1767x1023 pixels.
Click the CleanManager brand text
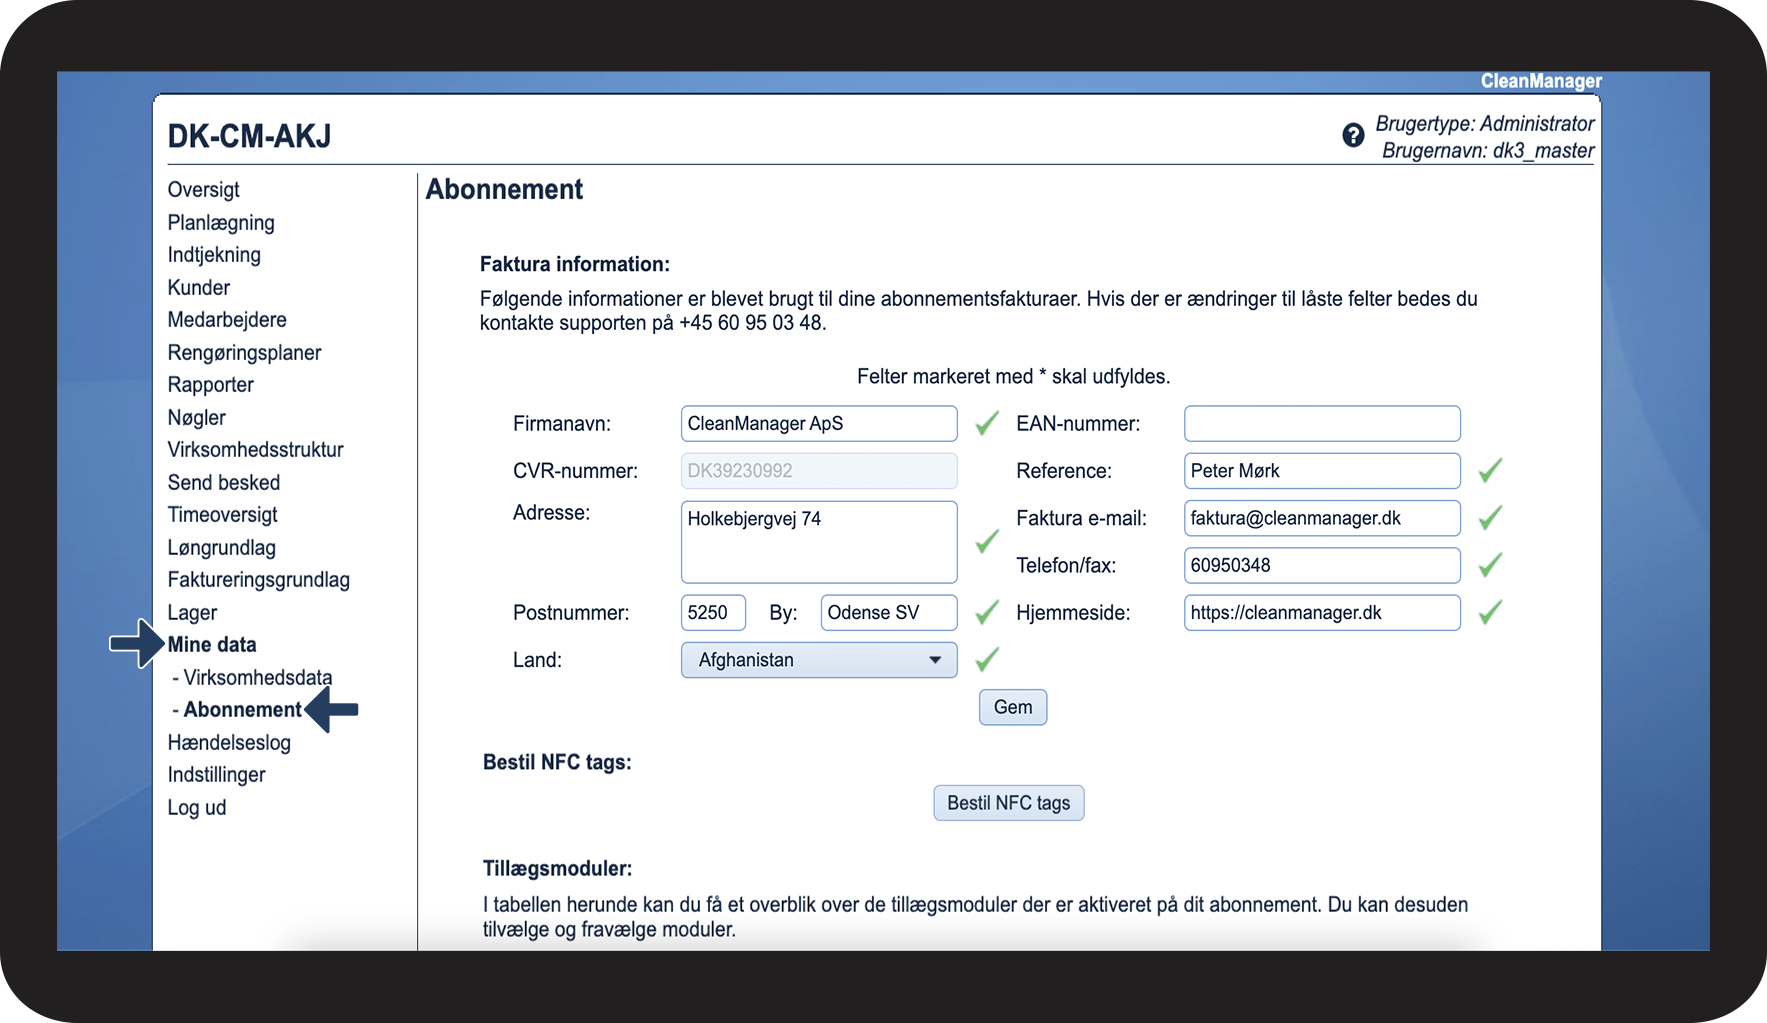1541,81
